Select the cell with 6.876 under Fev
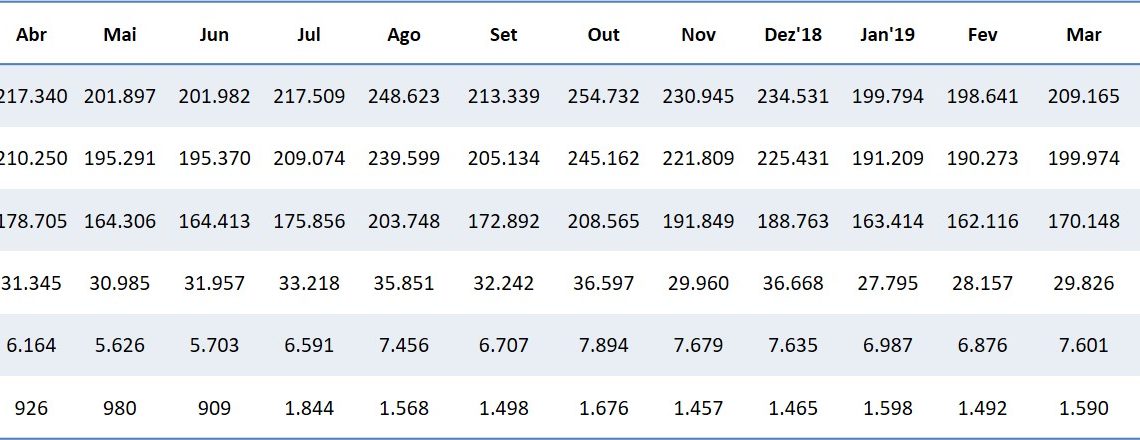The width and height of the screenshot is (1140, 440). click(x=983, y=346)
